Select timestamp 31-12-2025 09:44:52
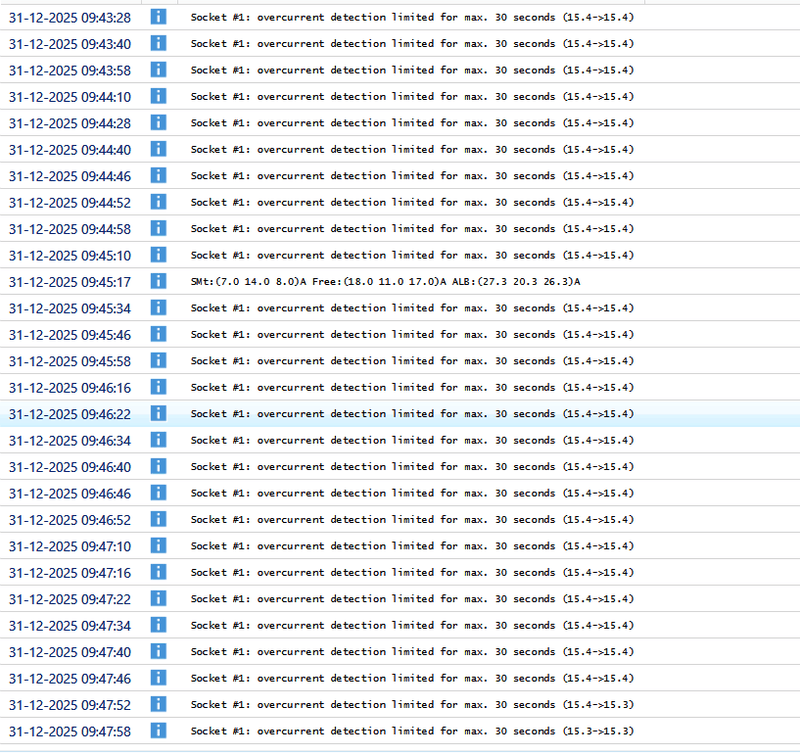Image resolution: width=800 pixels, height=755 pixels. [70, 203]
